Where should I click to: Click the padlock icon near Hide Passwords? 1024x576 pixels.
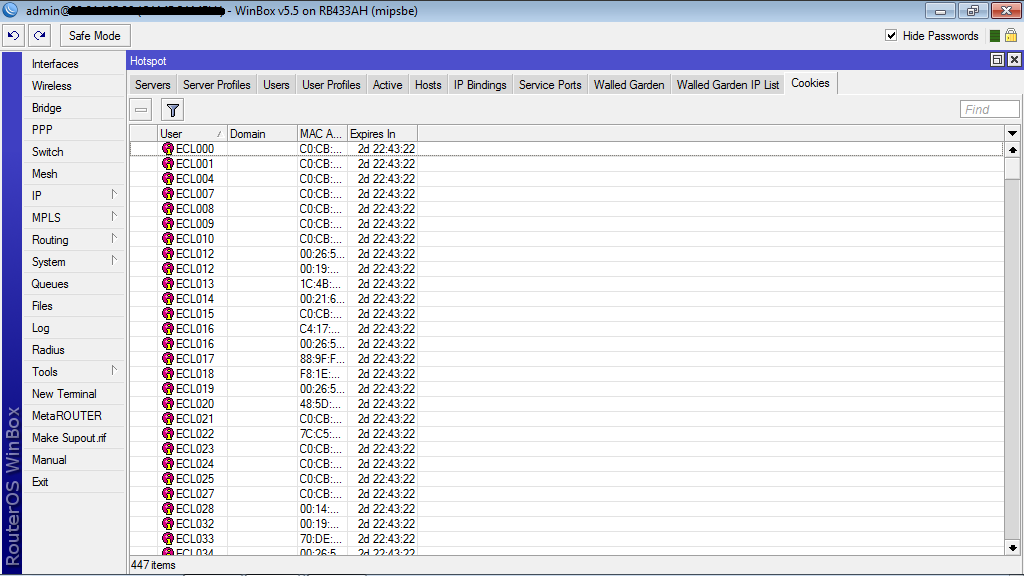(x=1011, y=35)
